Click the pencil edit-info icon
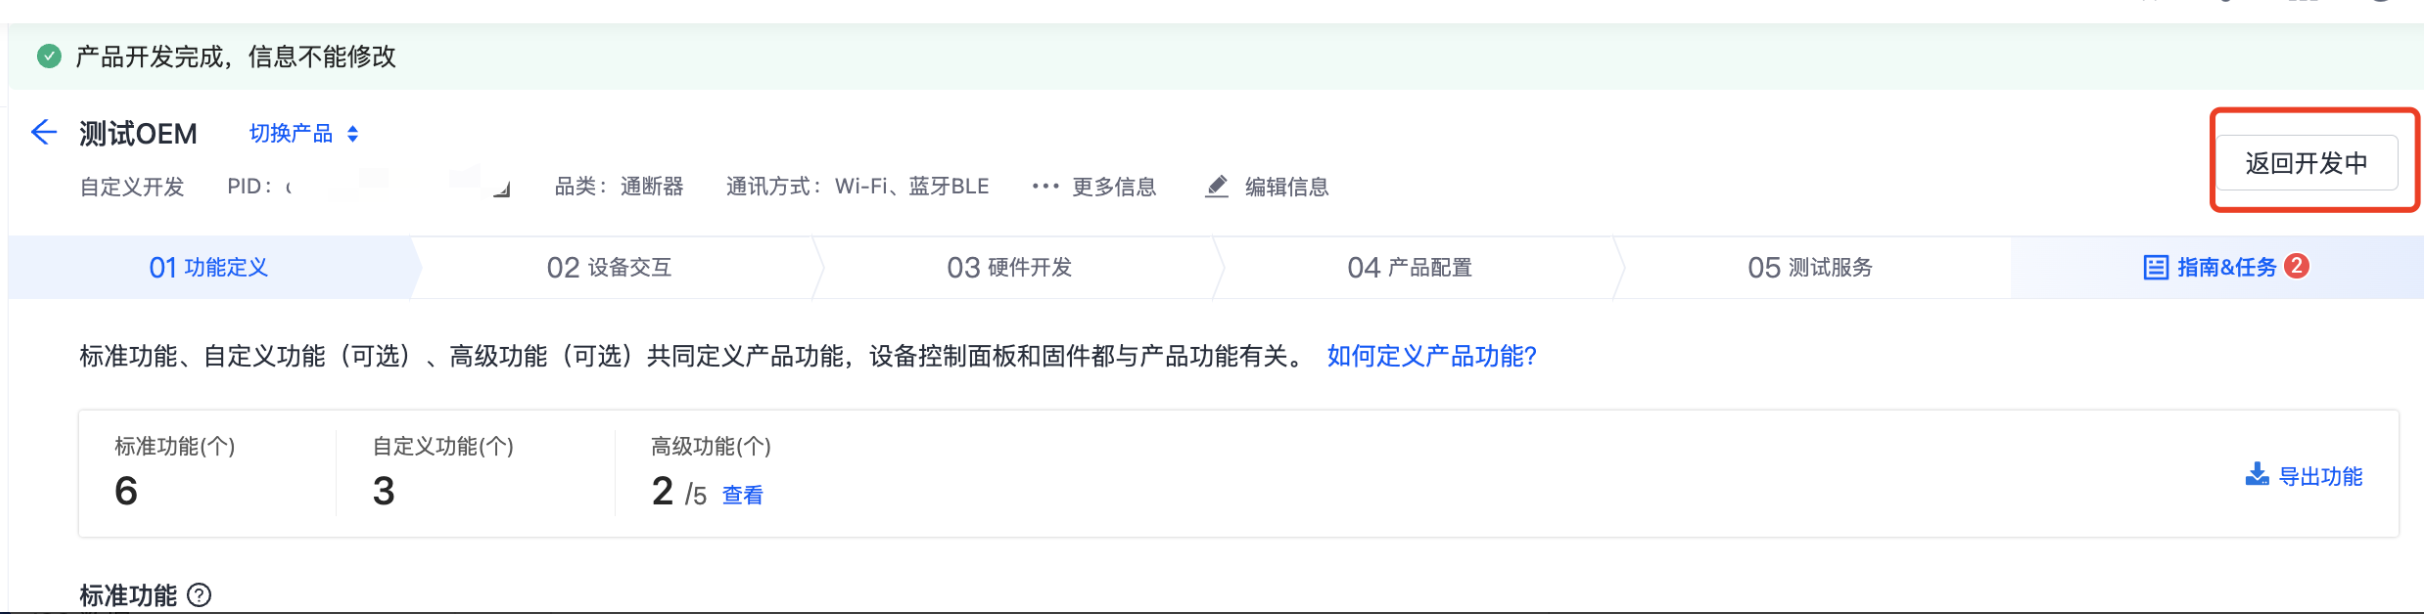The width and height of the screenshot is (2424, 614). click(x=1216, y=187)
